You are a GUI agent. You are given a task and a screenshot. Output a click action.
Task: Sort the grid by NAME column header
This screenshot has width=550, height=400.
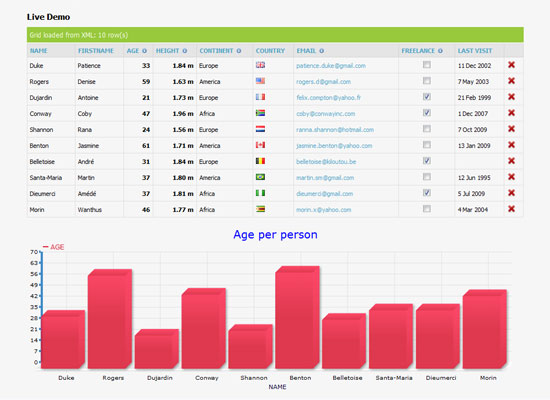point(39,51)
